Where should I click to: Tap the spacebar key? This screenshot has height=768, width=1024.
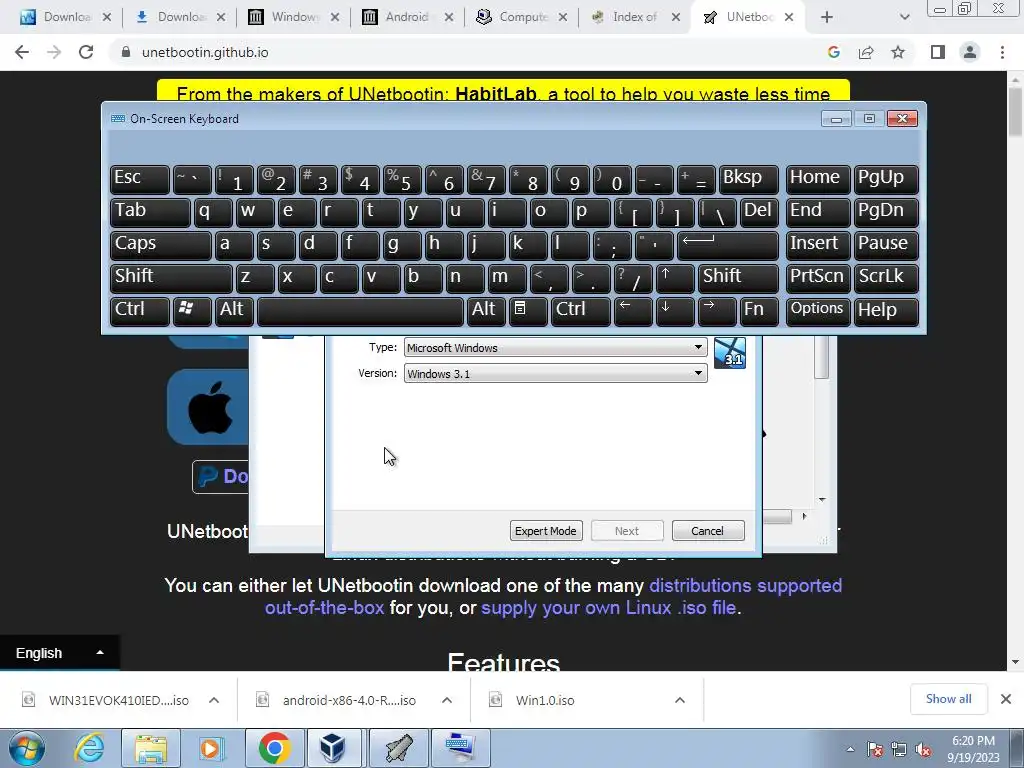pos(360,310)
